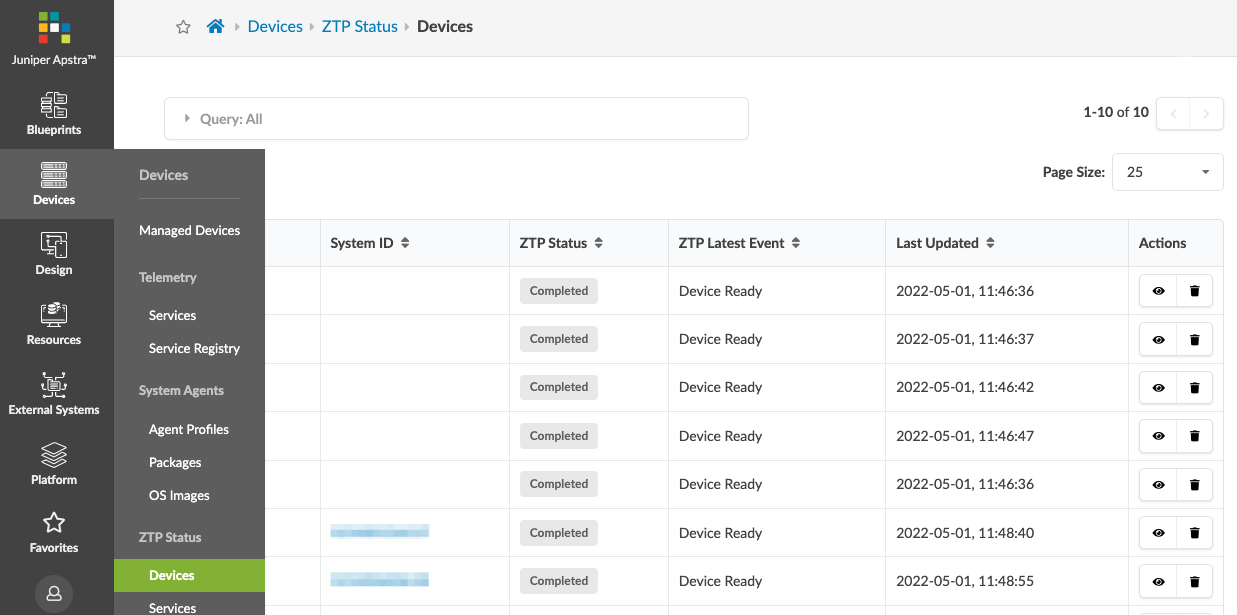View the device updated at 11:48:40

(1158, 533)
